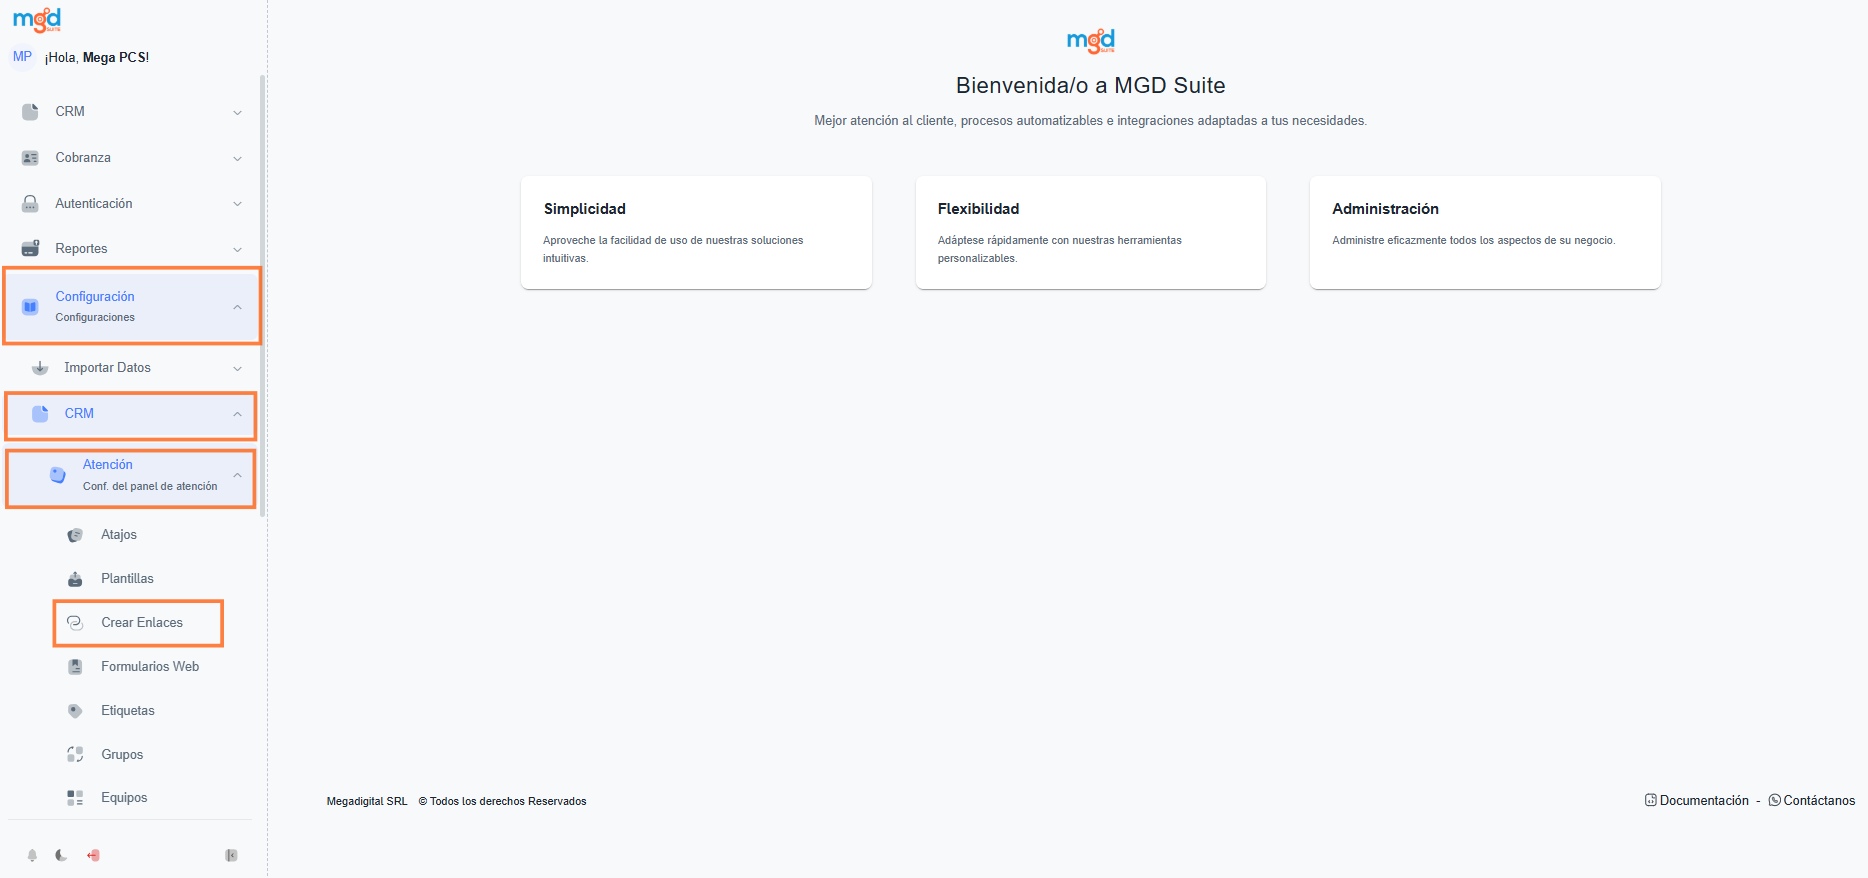Toggle dark mode with the moon icon
The image size is (1868, 878).
click(61, 855)
